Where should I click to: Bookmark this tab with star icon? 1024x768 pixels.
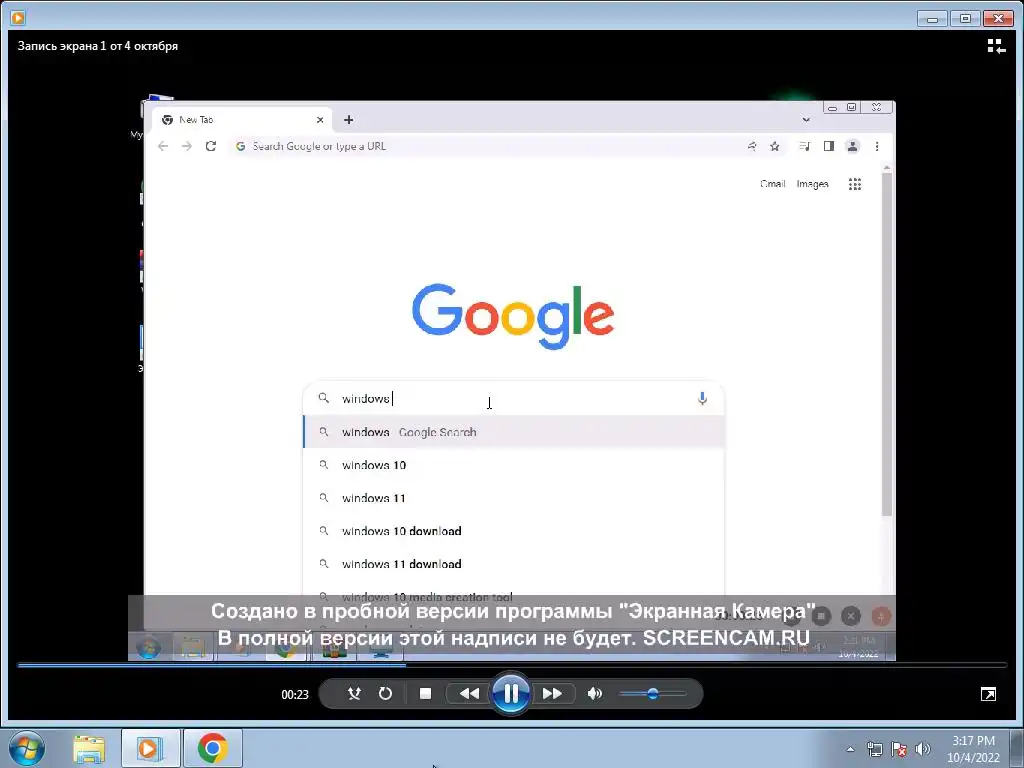(775, 146)
